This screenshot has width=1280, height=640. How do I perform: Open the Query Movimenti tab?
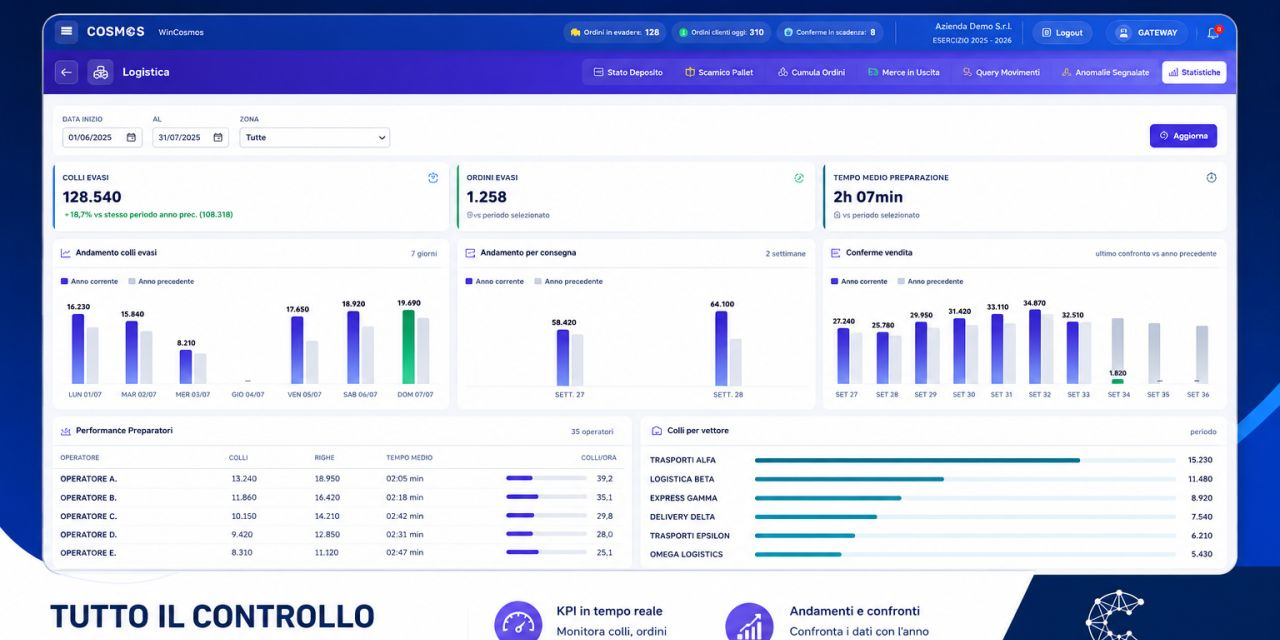(x=1001, y=72)
